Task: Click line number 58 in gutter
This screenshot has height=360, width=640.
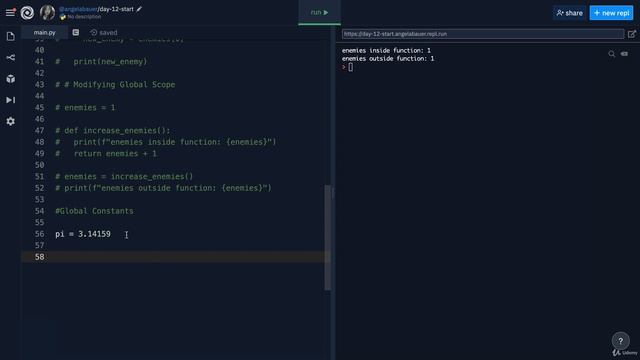Action: [40, 257]
